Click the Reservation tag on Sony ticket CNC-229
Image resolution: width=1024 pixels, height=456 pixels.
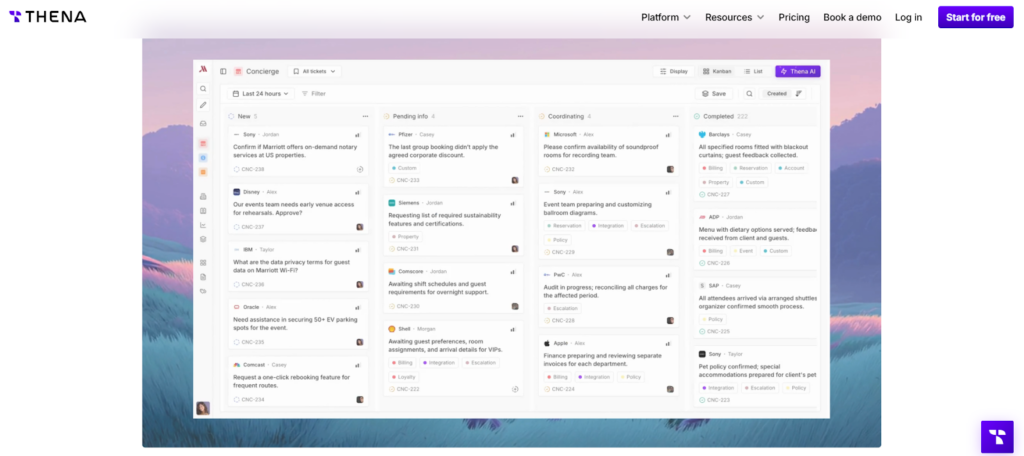pyautogui.click(x=564, y=225)
